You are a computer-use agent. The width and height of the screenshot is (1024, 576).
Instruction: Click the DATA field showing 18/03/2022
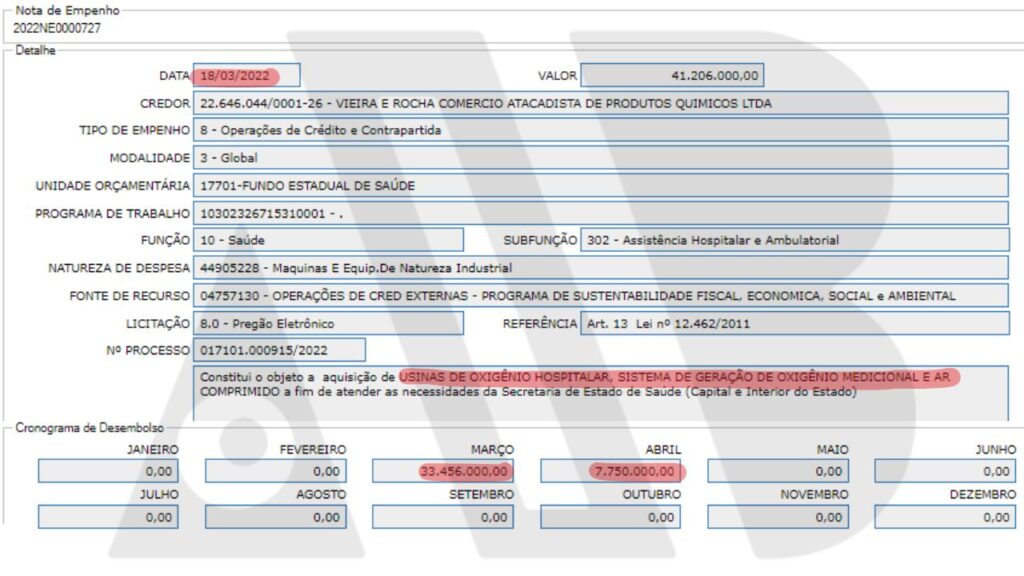coord(247,75)
